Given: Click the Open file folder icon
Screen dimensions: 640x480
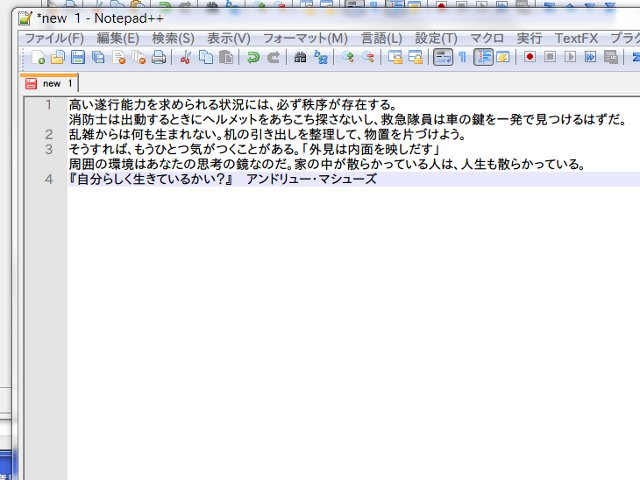Looking at the screenshot, I should point(58,57).
